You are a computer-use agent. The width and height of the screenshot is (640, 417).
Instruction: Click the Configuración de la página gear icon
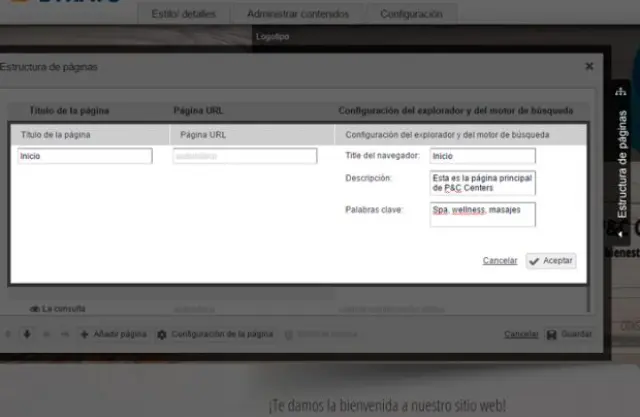(x=162, y=334)
